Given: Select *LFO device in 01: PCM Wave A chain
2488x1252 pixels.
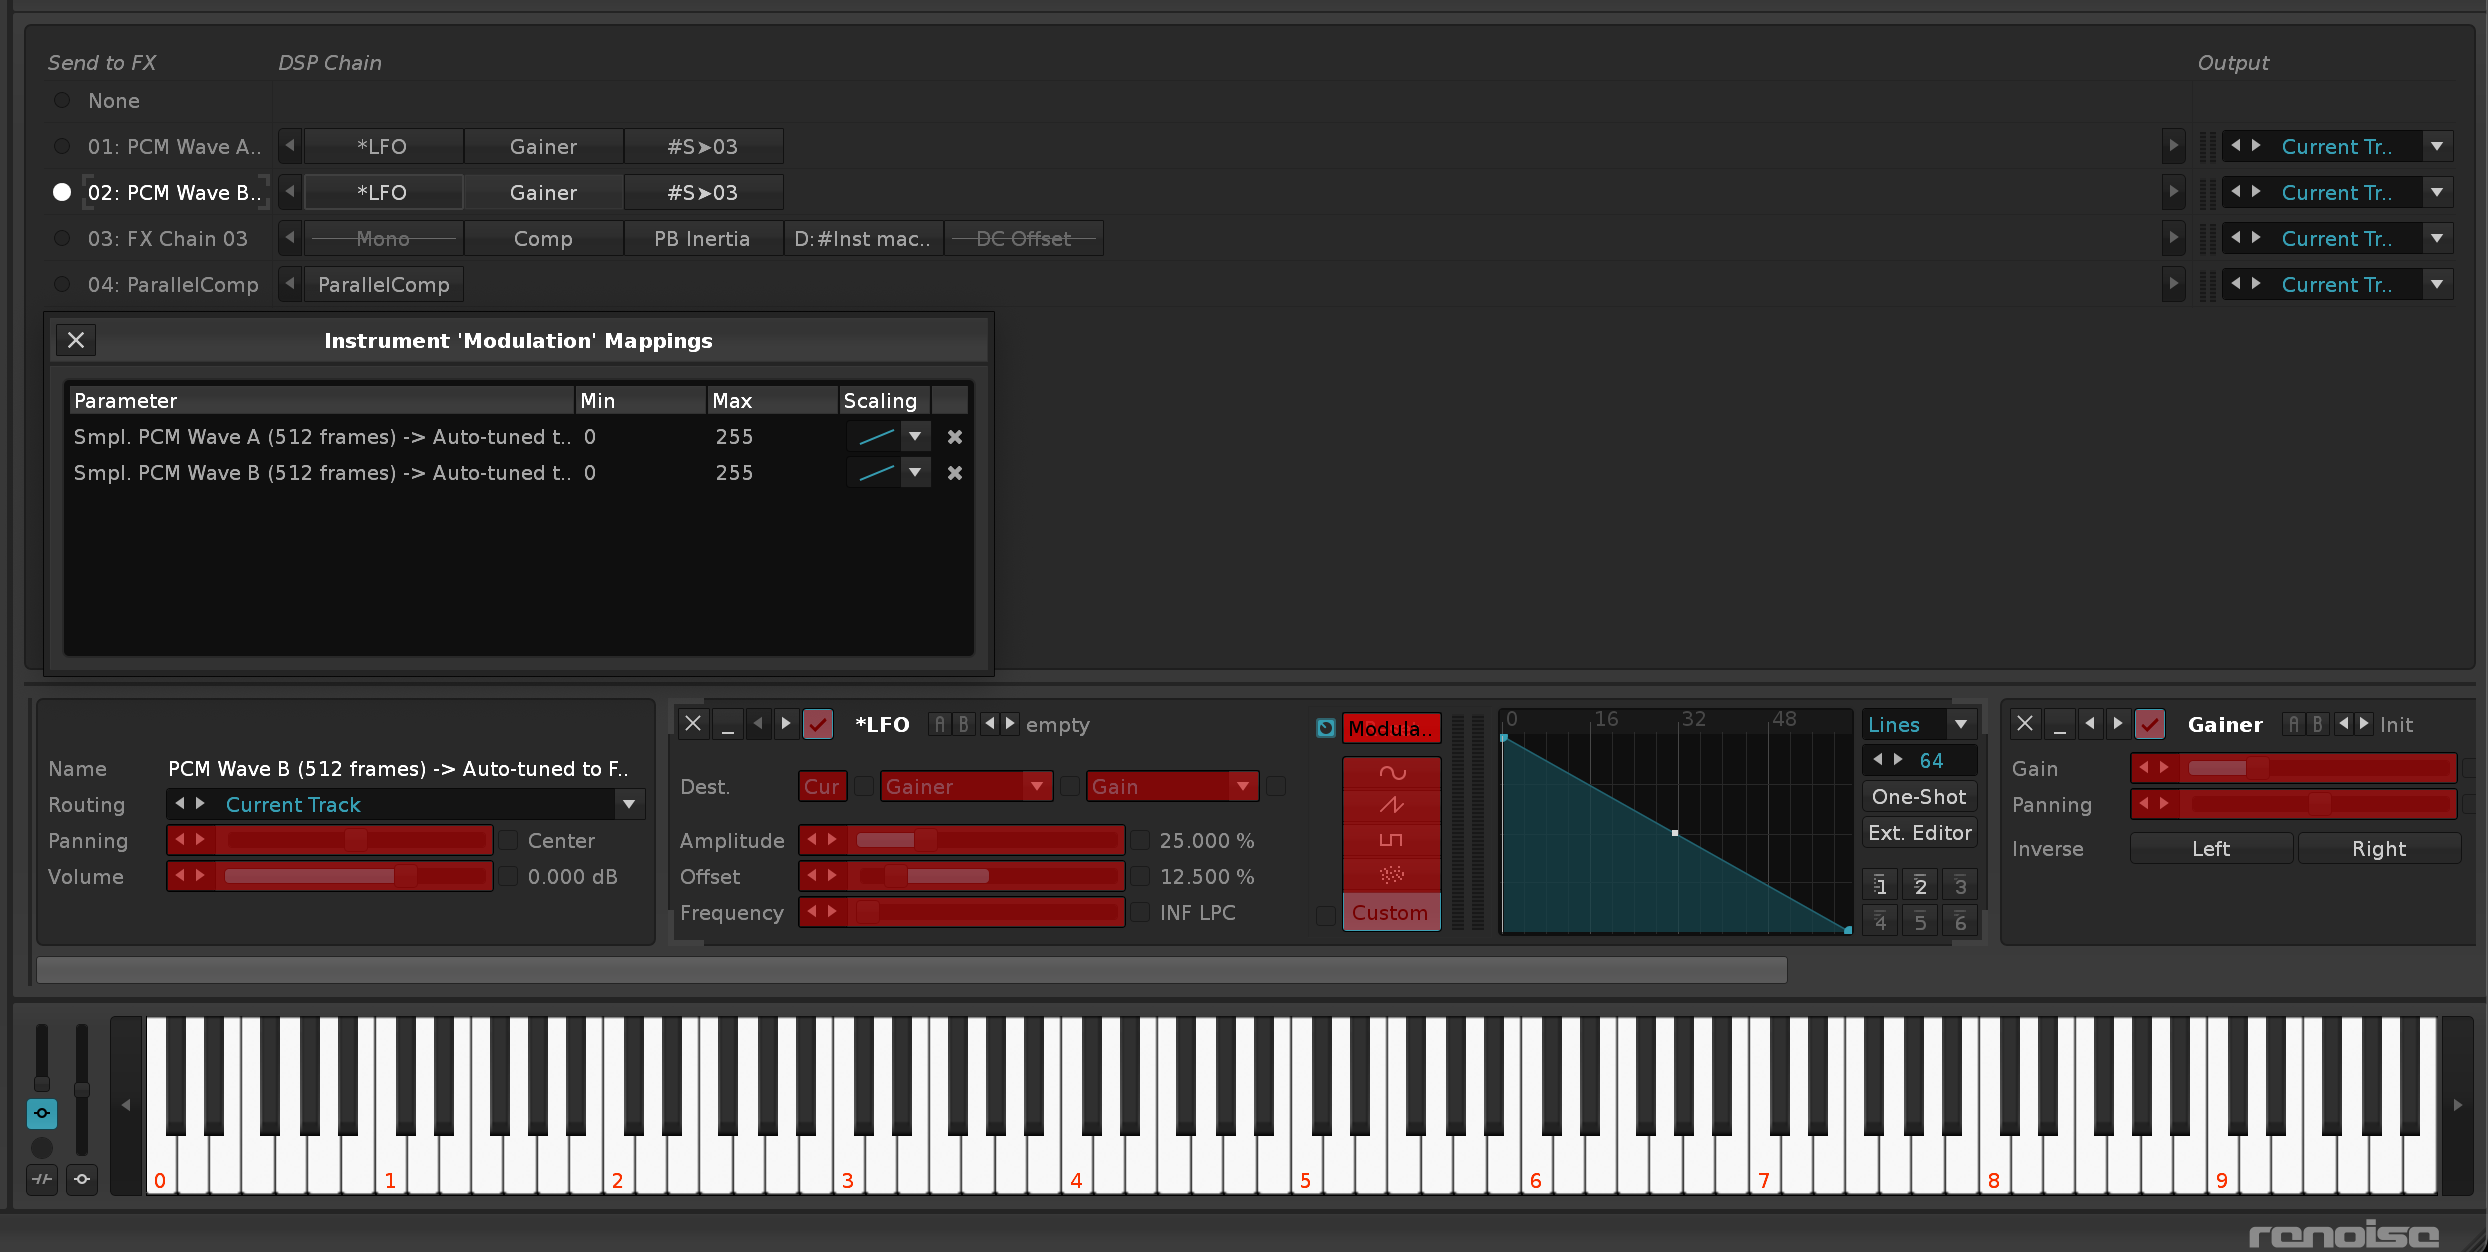Looking at the screenshot, I should click(x=383, y=146).
